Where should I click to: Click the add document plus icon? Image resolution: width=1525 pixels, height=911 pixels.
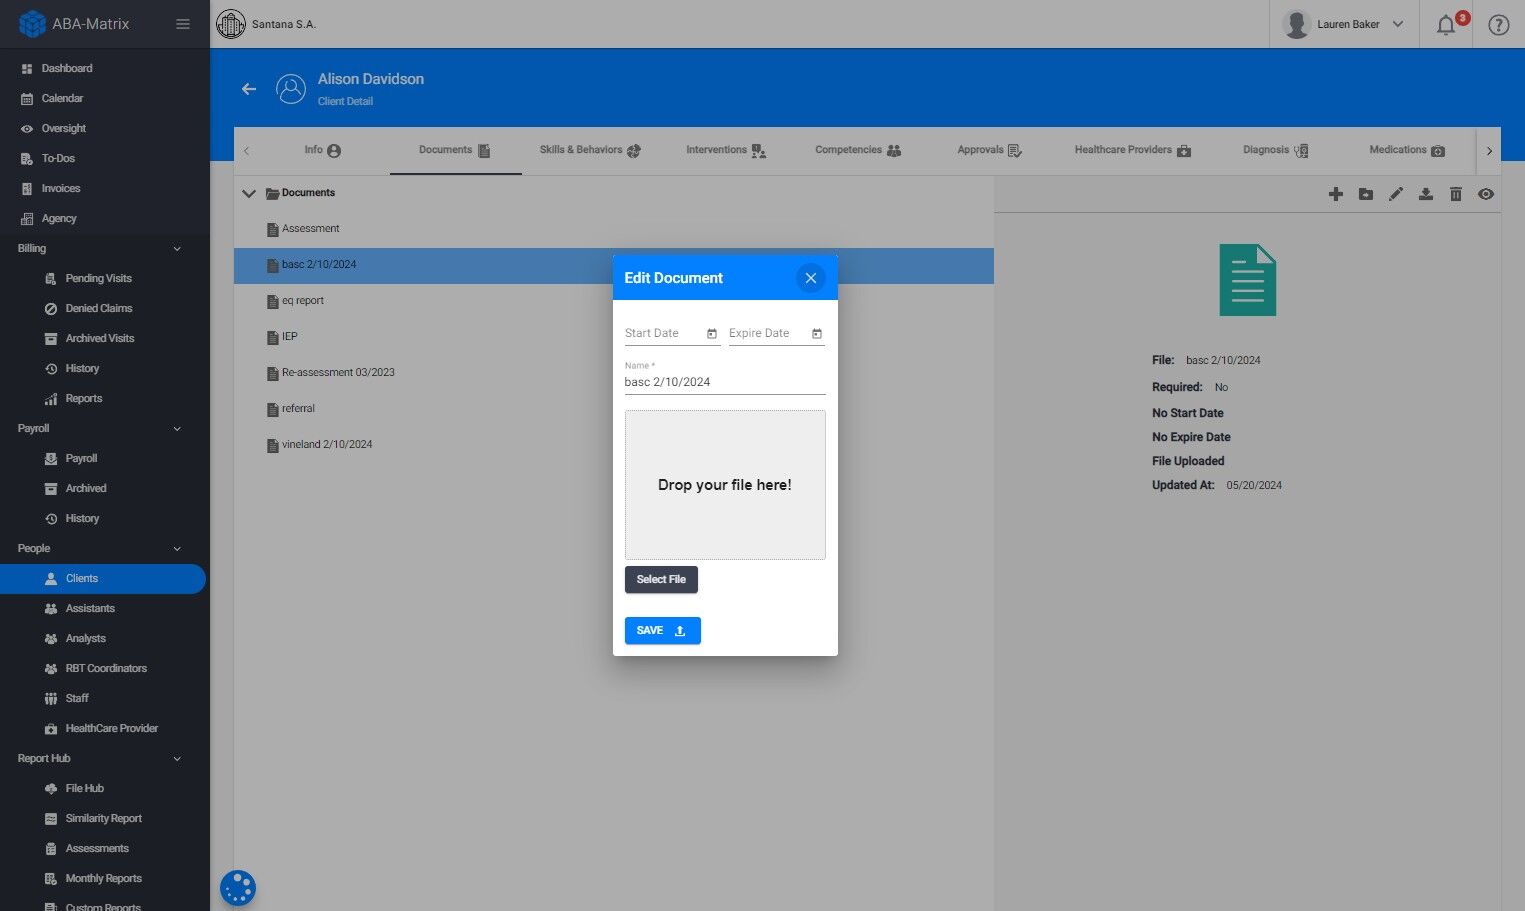(1336, 194)
